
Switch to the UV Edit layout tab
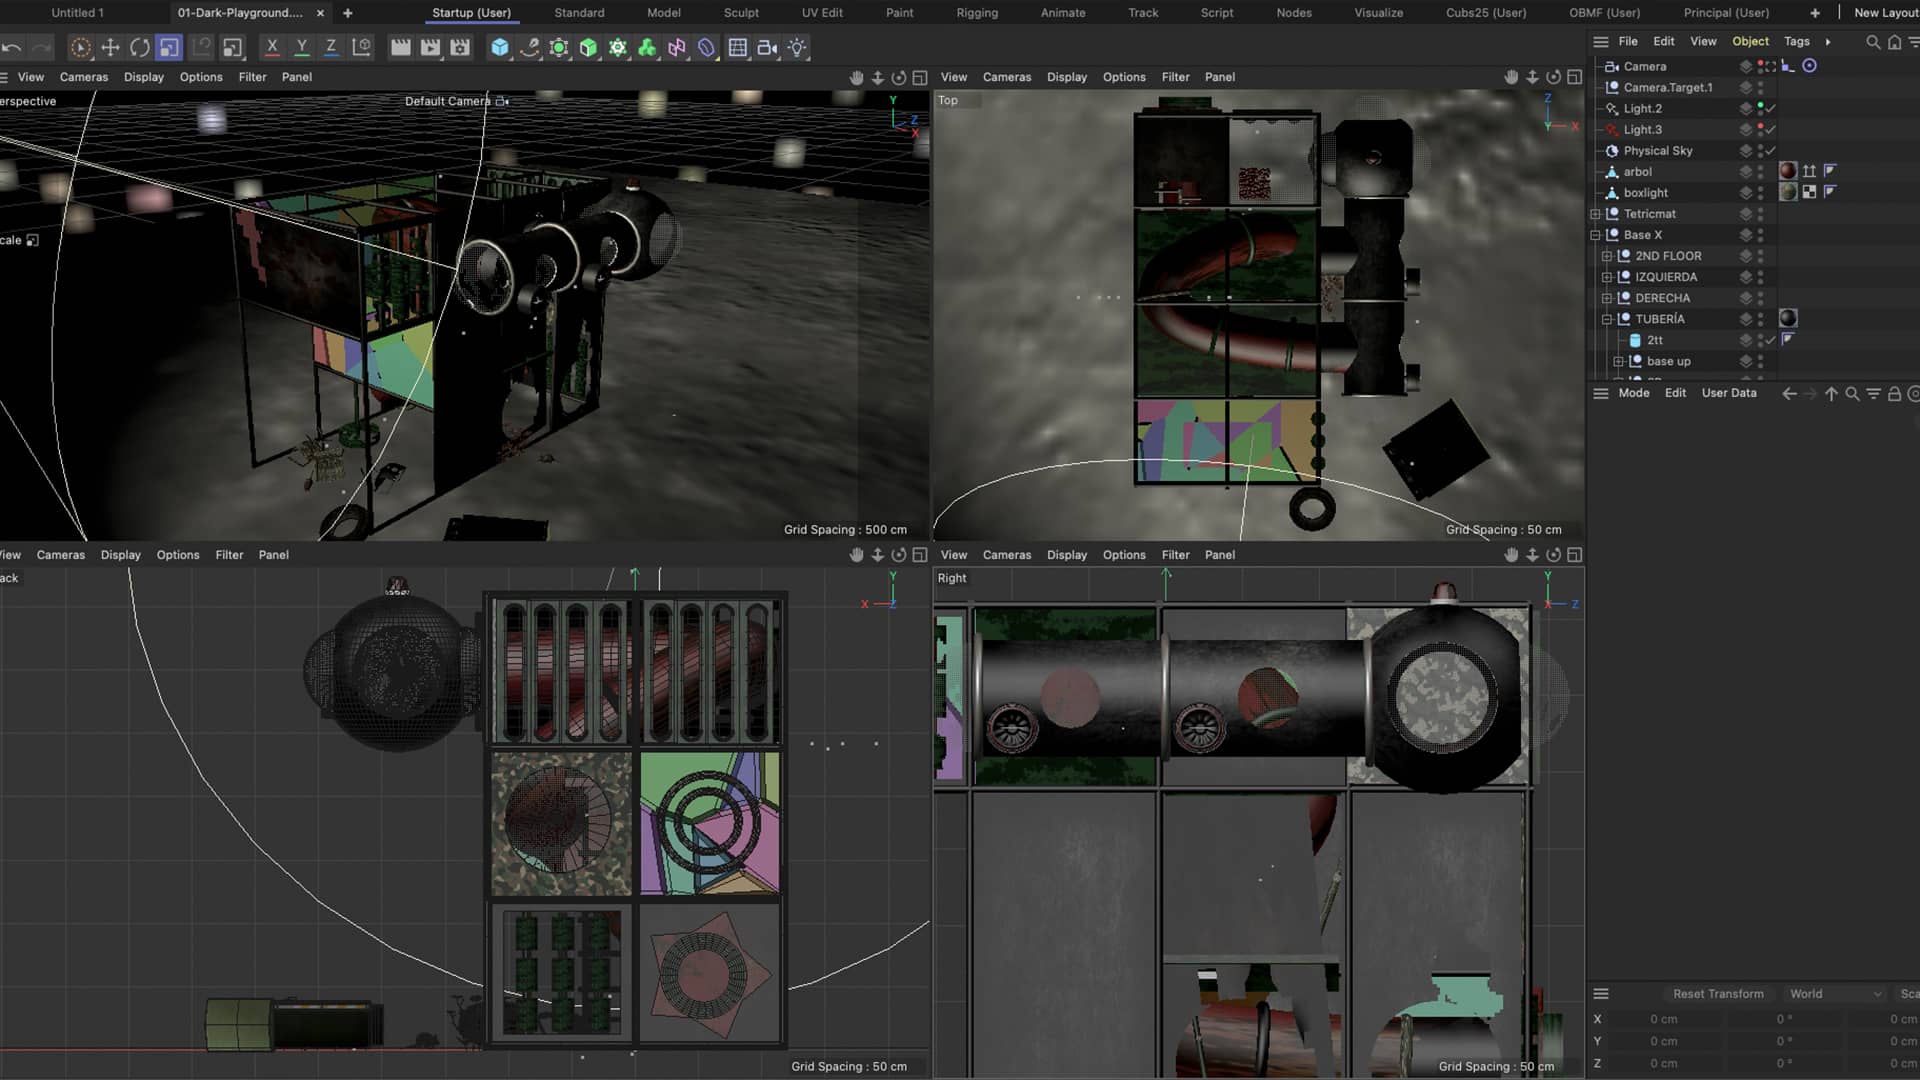[x=822, y=13]
